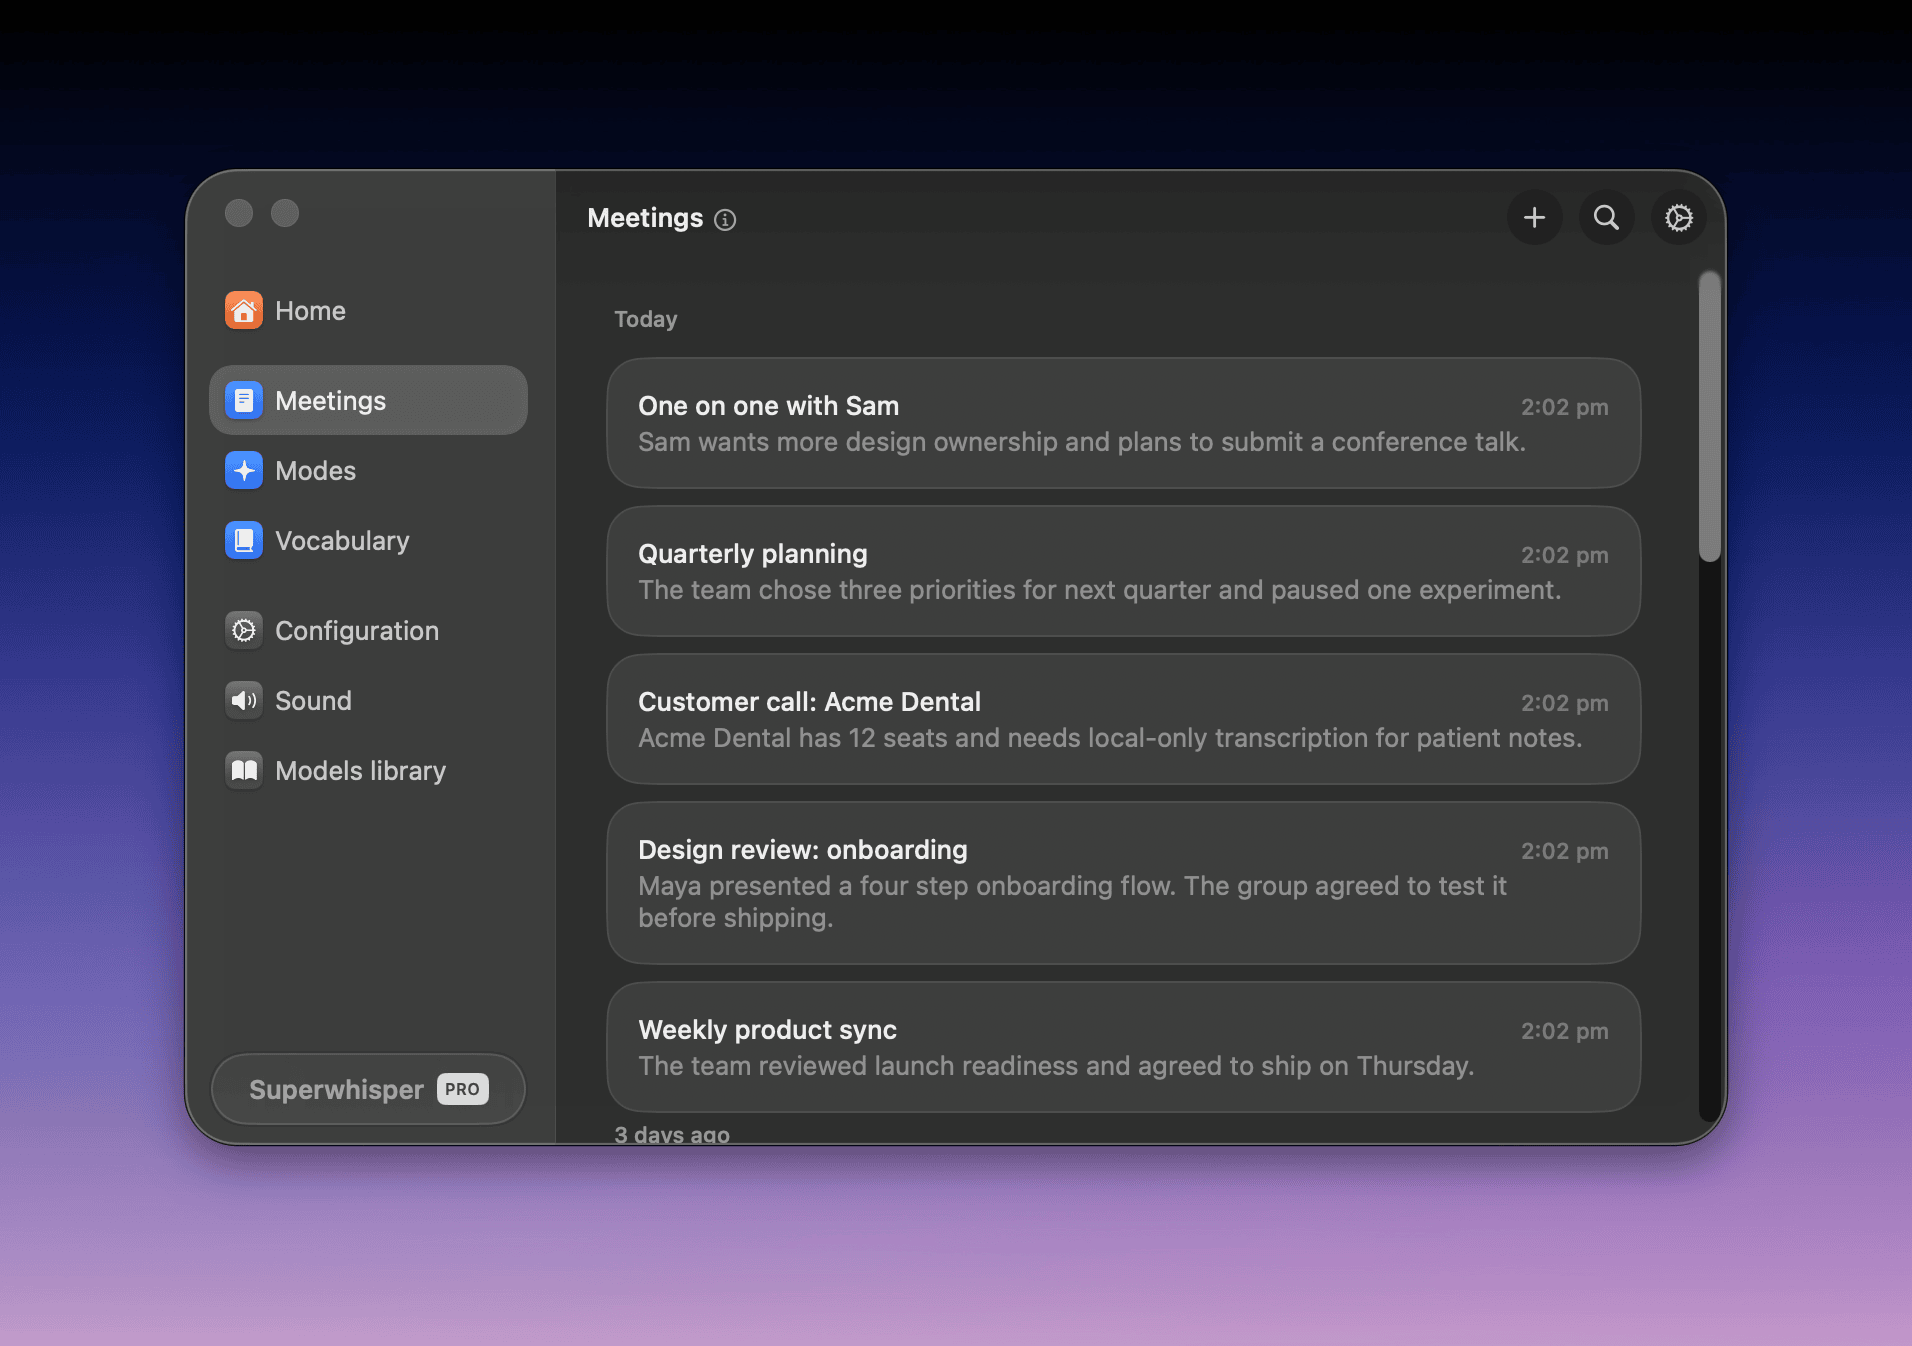
Task: Click the first gray window control button
Action: coord(239,213)
